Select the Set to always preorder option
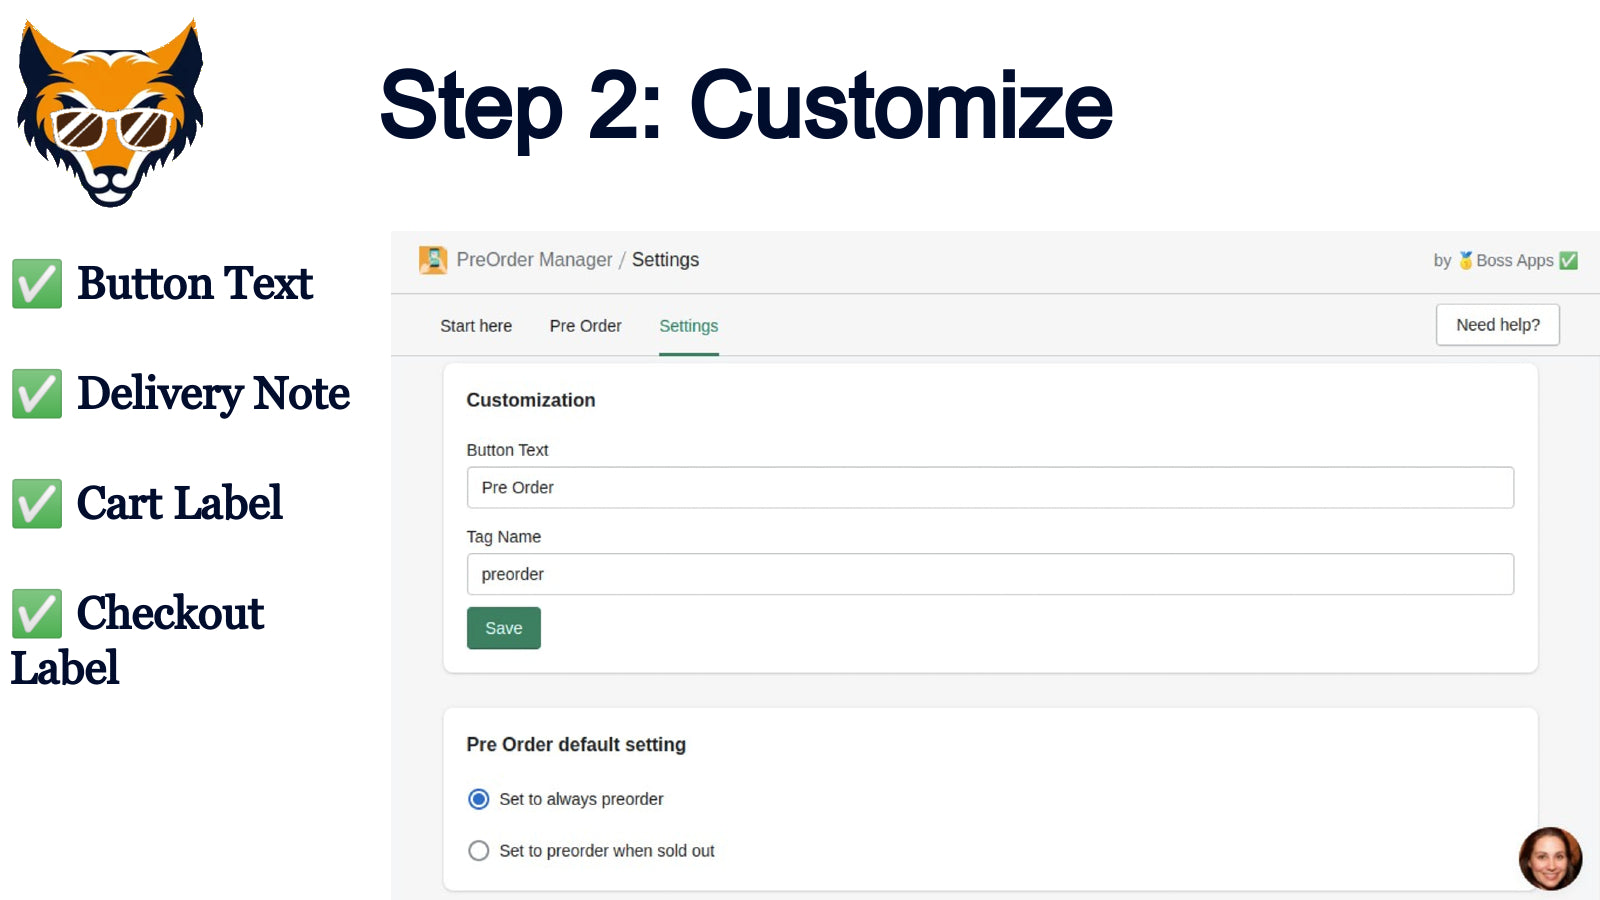 (478, 799)
